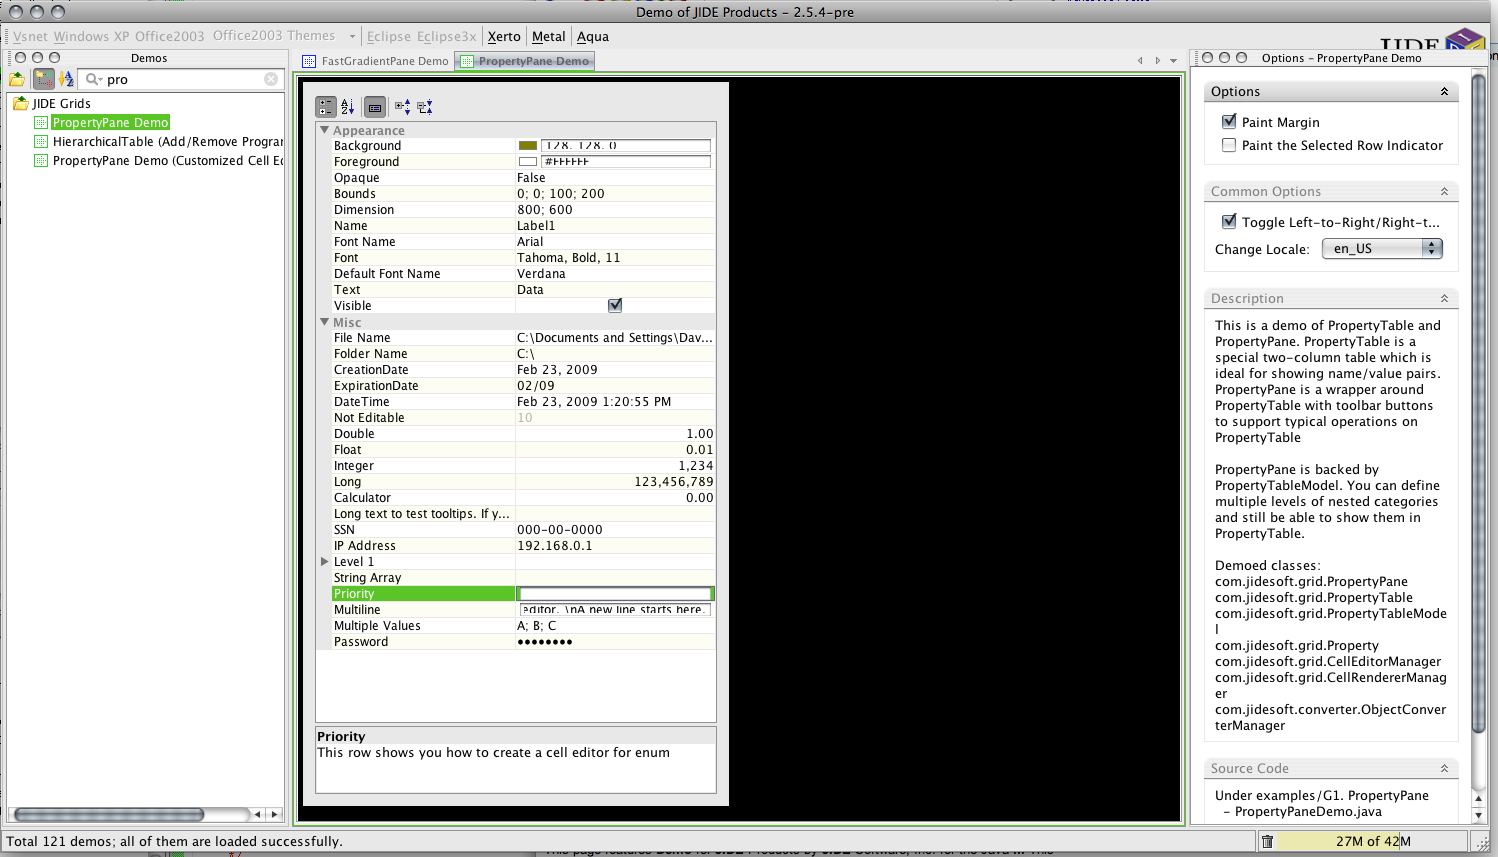Screen dimensions: 1498x857
Task: Expand the Level 1 property row
Action: click(324, 561)
